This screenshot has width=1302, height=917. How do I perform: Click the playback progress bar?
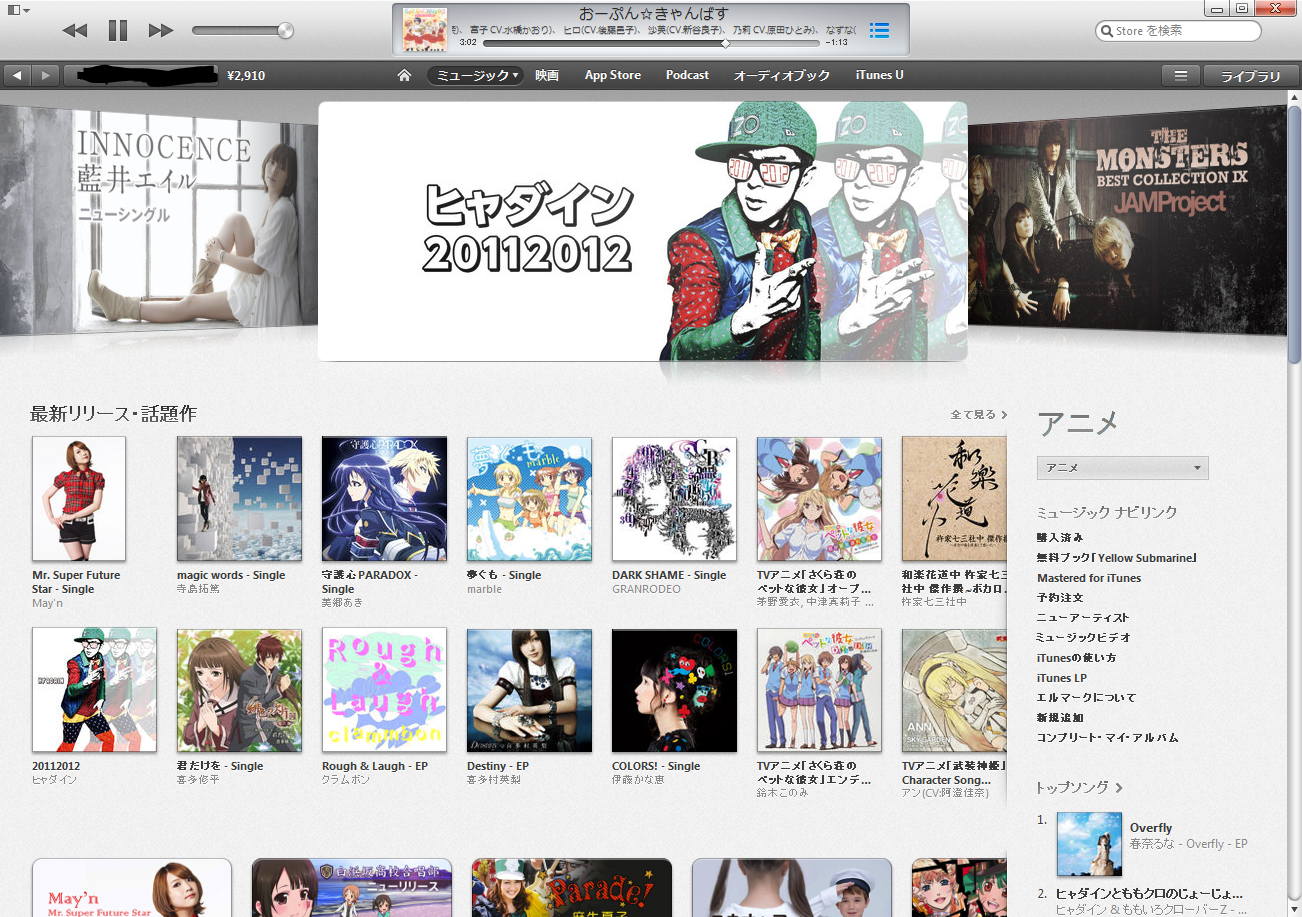[653, 43]
